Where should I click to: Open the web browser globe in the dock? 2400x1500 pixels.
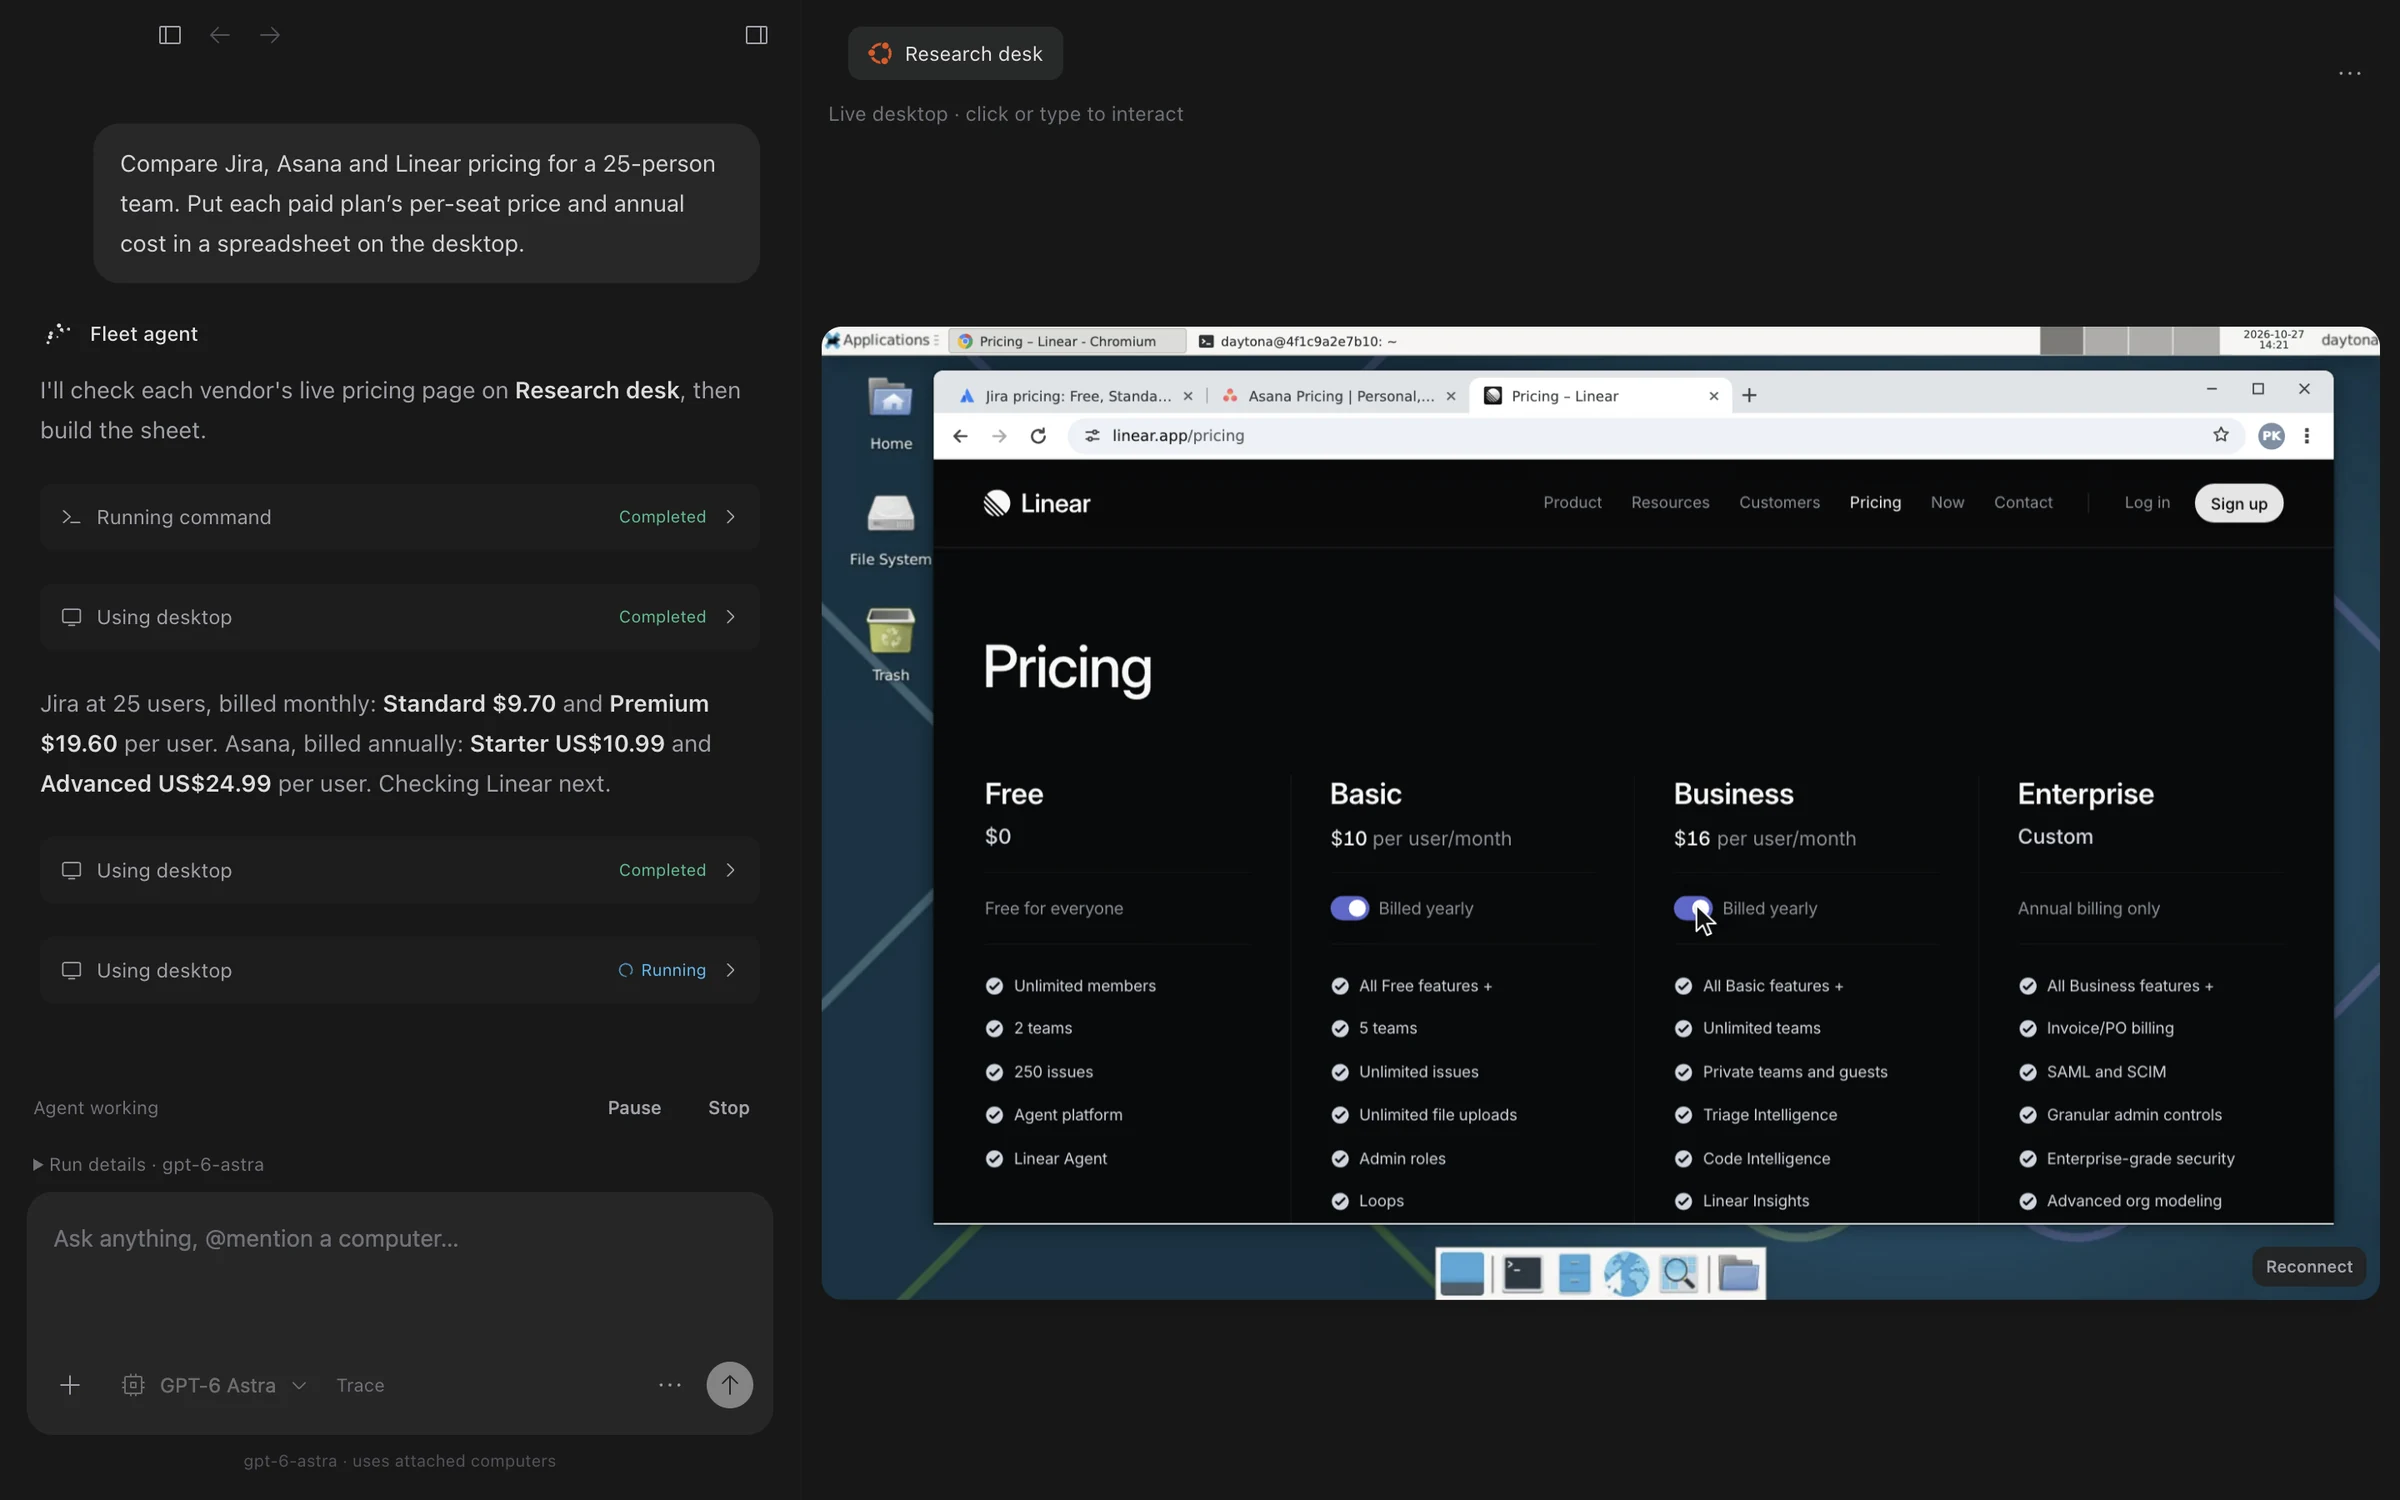(1626, 1273)
